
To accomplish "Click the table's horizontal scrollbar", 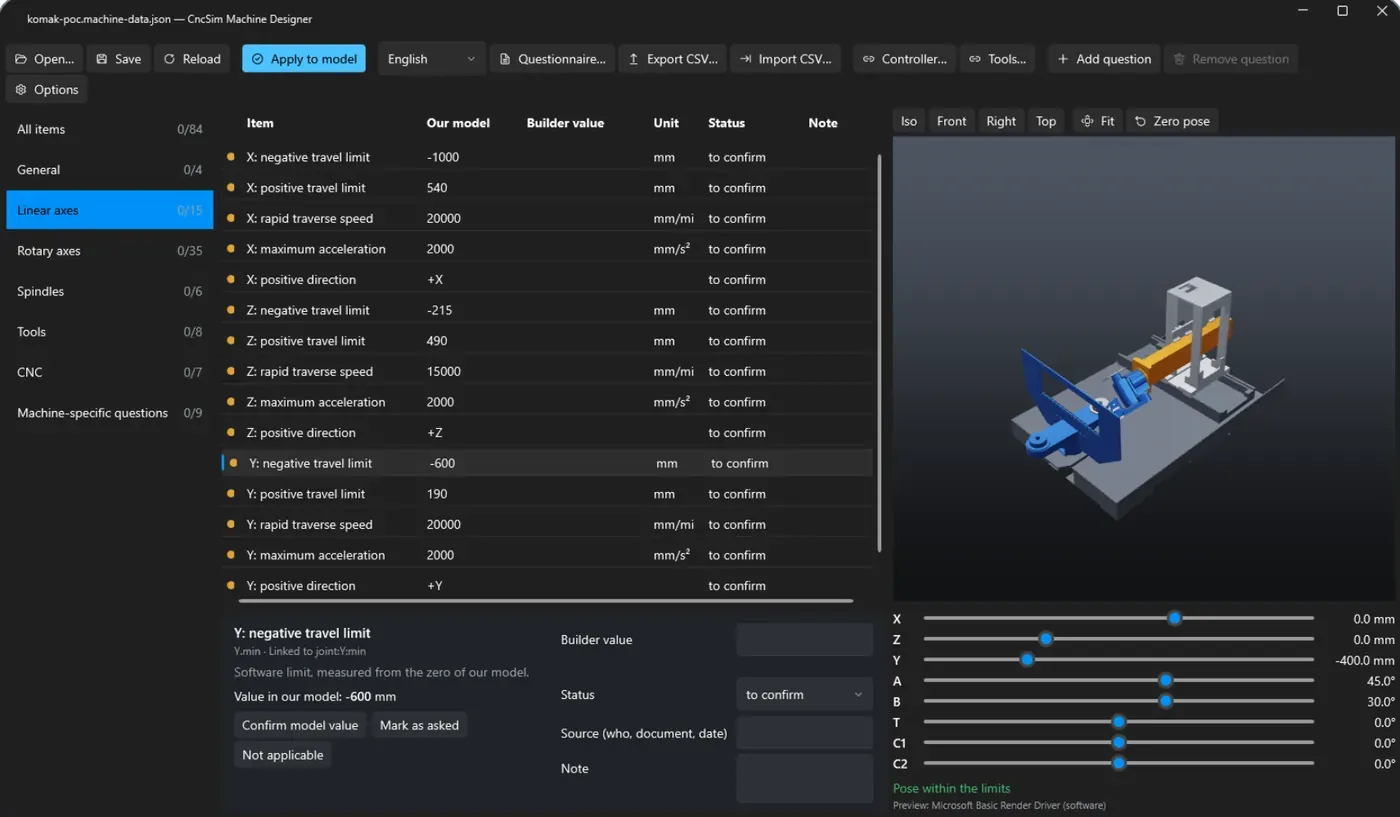I will pyautogui.click(x=546, y=601).
